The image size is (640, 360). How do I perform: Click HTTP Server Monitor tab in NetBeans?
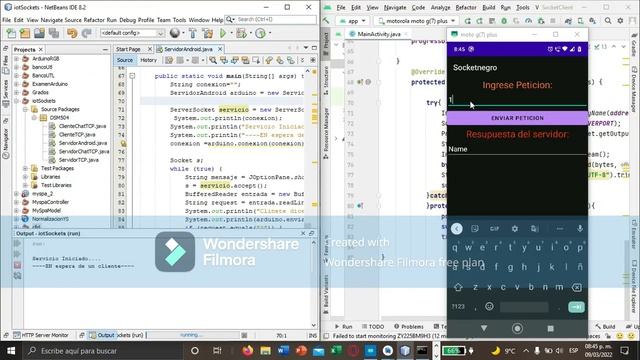(x=41, y=335)
